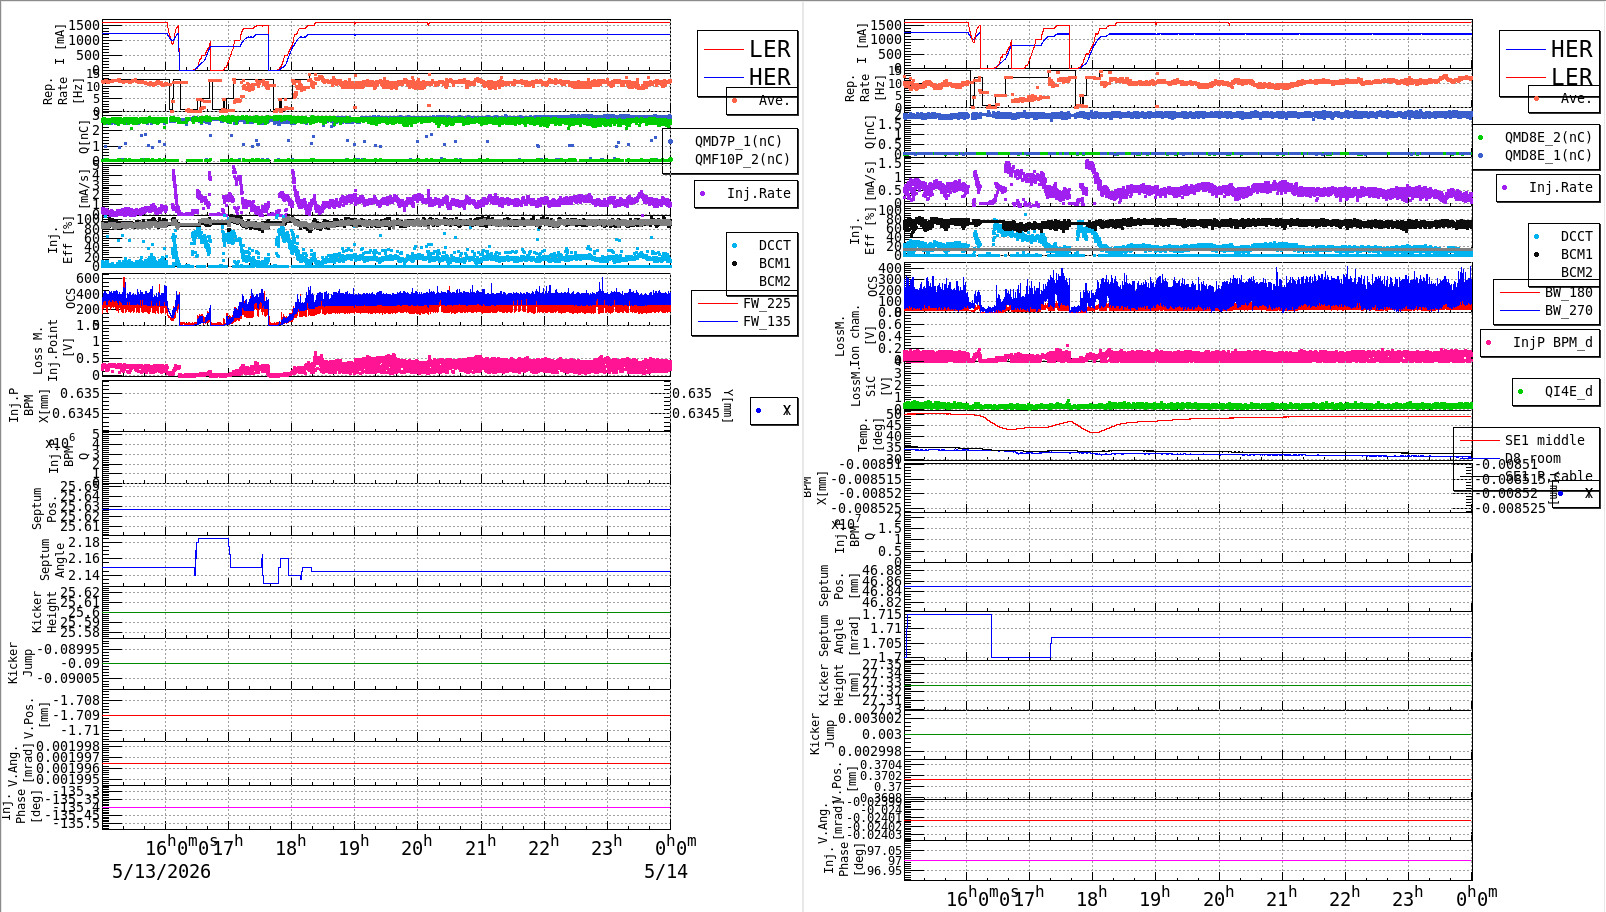Click the 22h tick on right plot time axis
Image resolution: width=1606 pixels, height=912 pixels.
pyautogui.click(x=1344, y=897)
